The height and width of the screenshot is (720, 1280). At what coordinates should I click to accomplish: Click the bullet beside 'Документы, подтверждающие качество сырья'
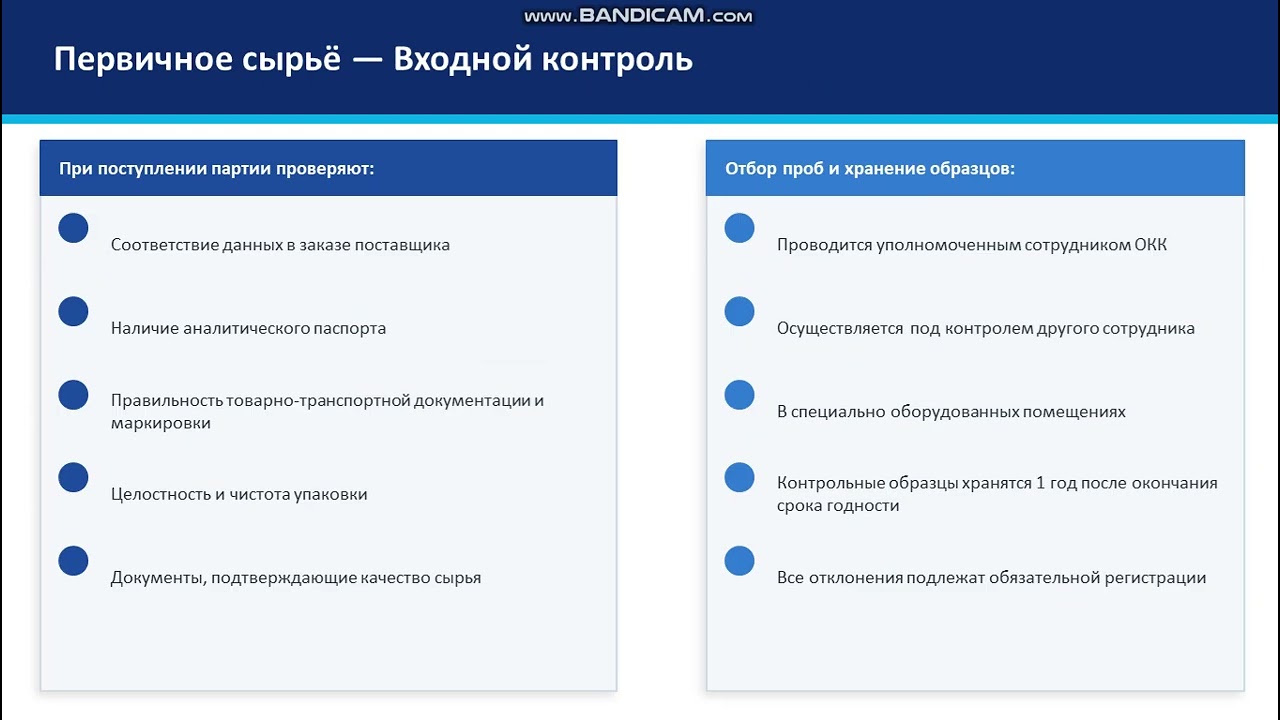tap(73, 560)
